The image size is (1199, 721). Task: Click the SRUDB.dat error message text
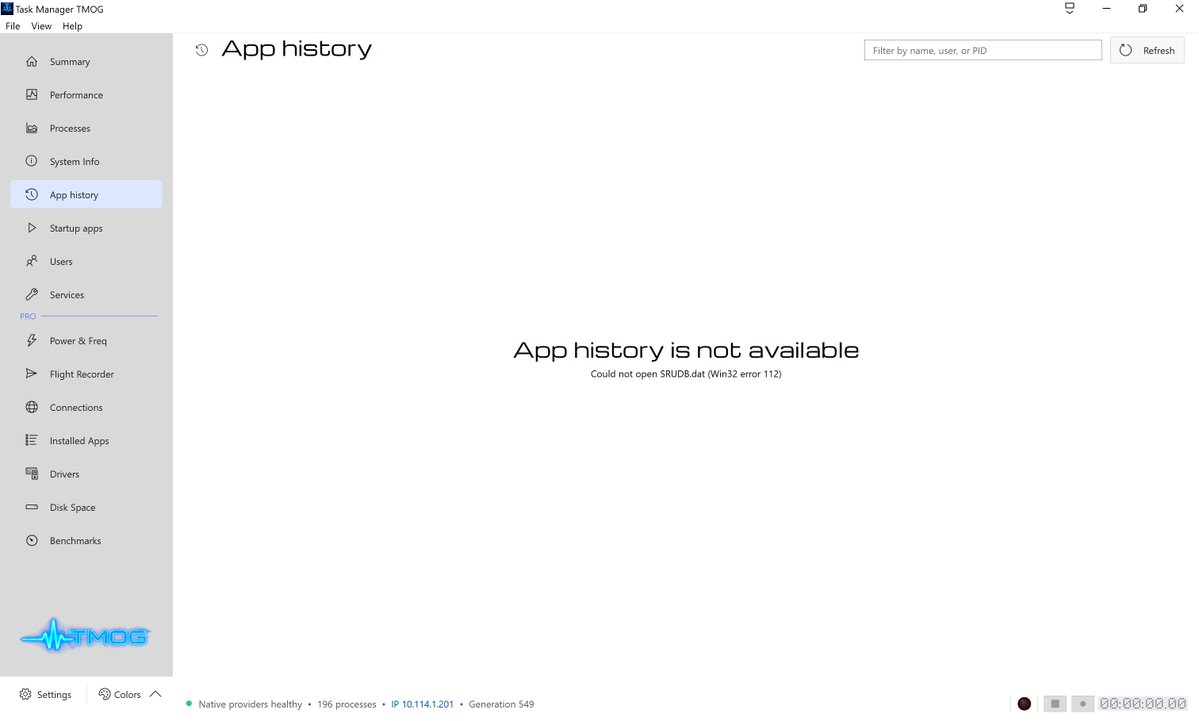coord(686,374)
